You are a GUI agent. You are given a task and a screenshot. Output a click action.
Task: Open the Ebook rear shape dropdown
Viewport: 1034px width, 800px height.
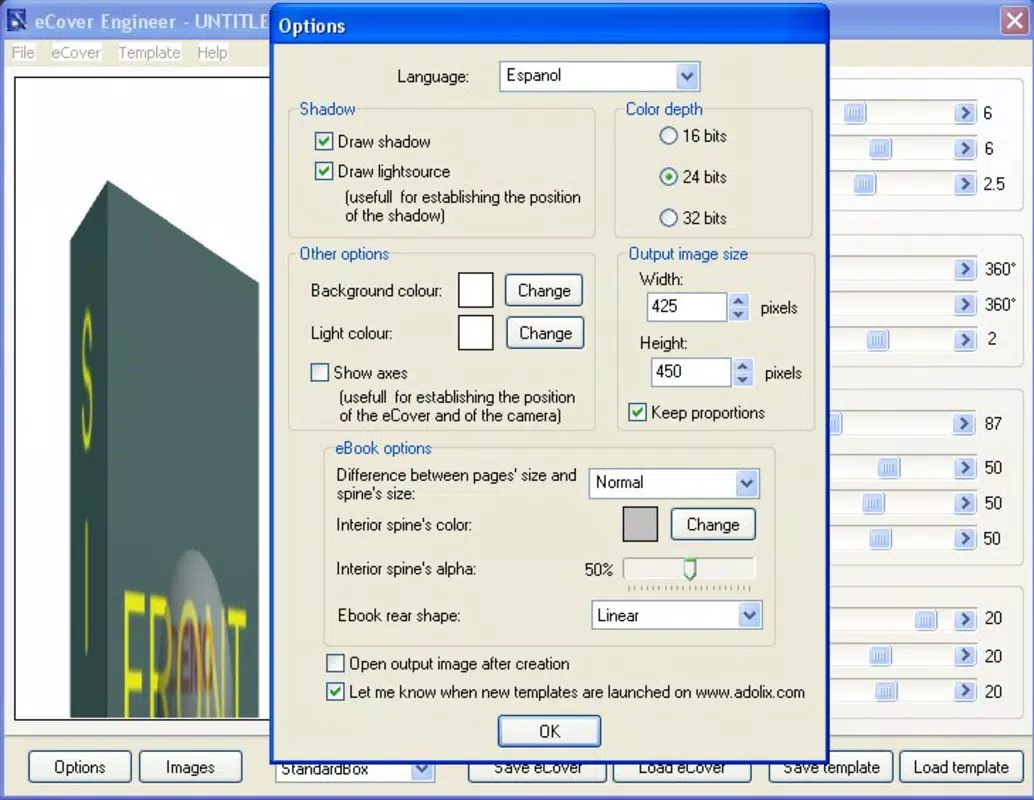point(749,615)
